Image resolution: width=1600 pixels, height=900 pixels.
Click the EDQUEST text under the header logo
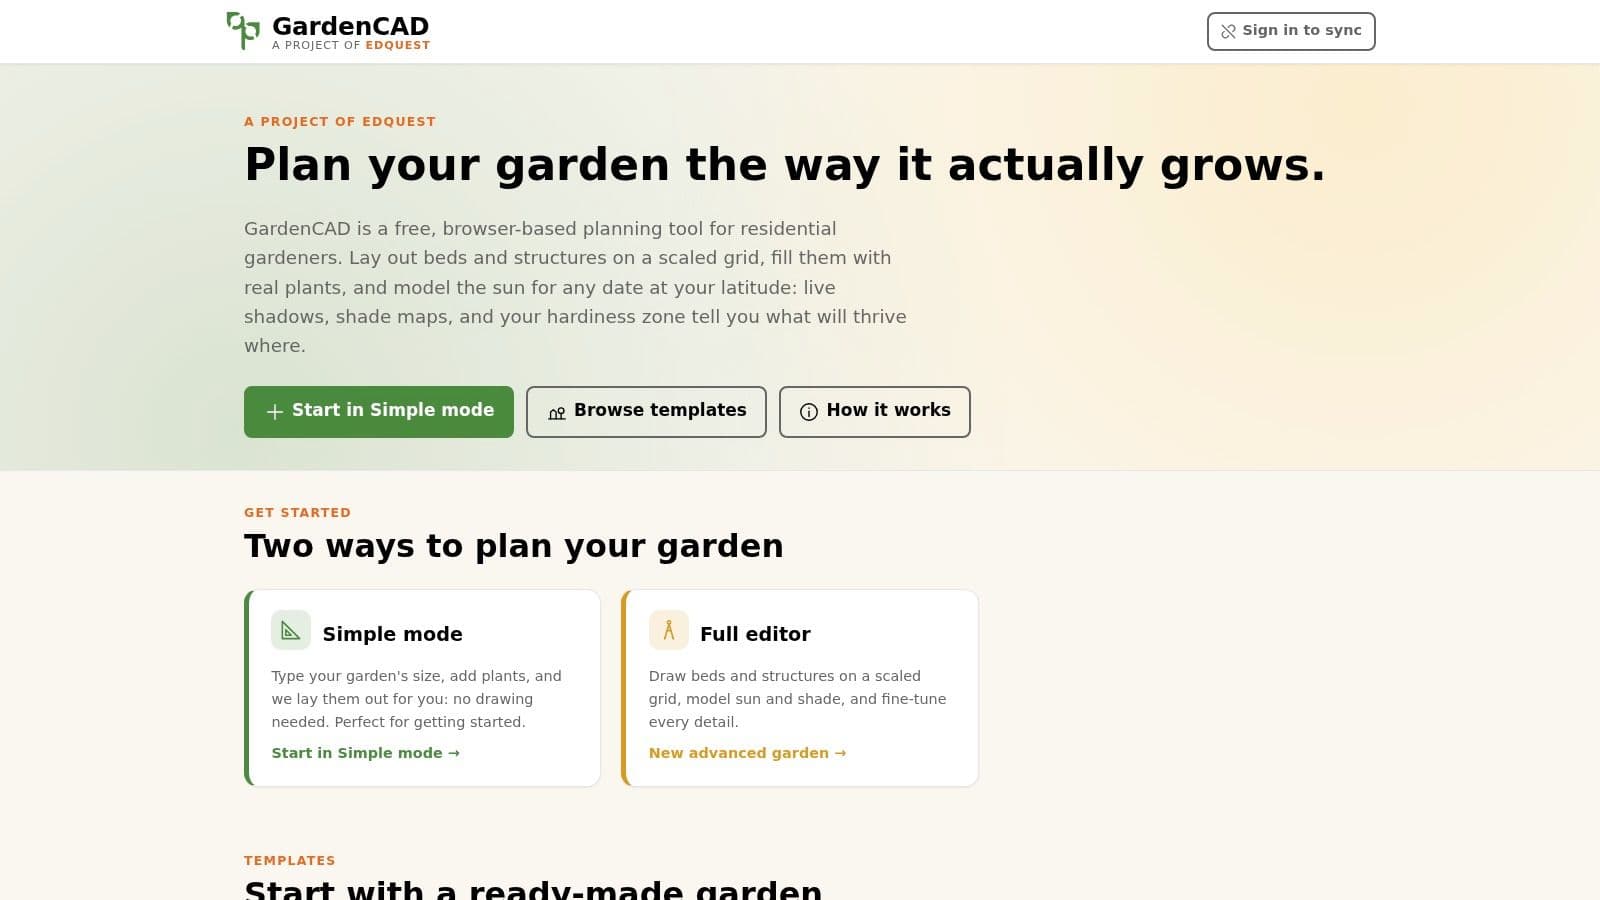point(398,45)
